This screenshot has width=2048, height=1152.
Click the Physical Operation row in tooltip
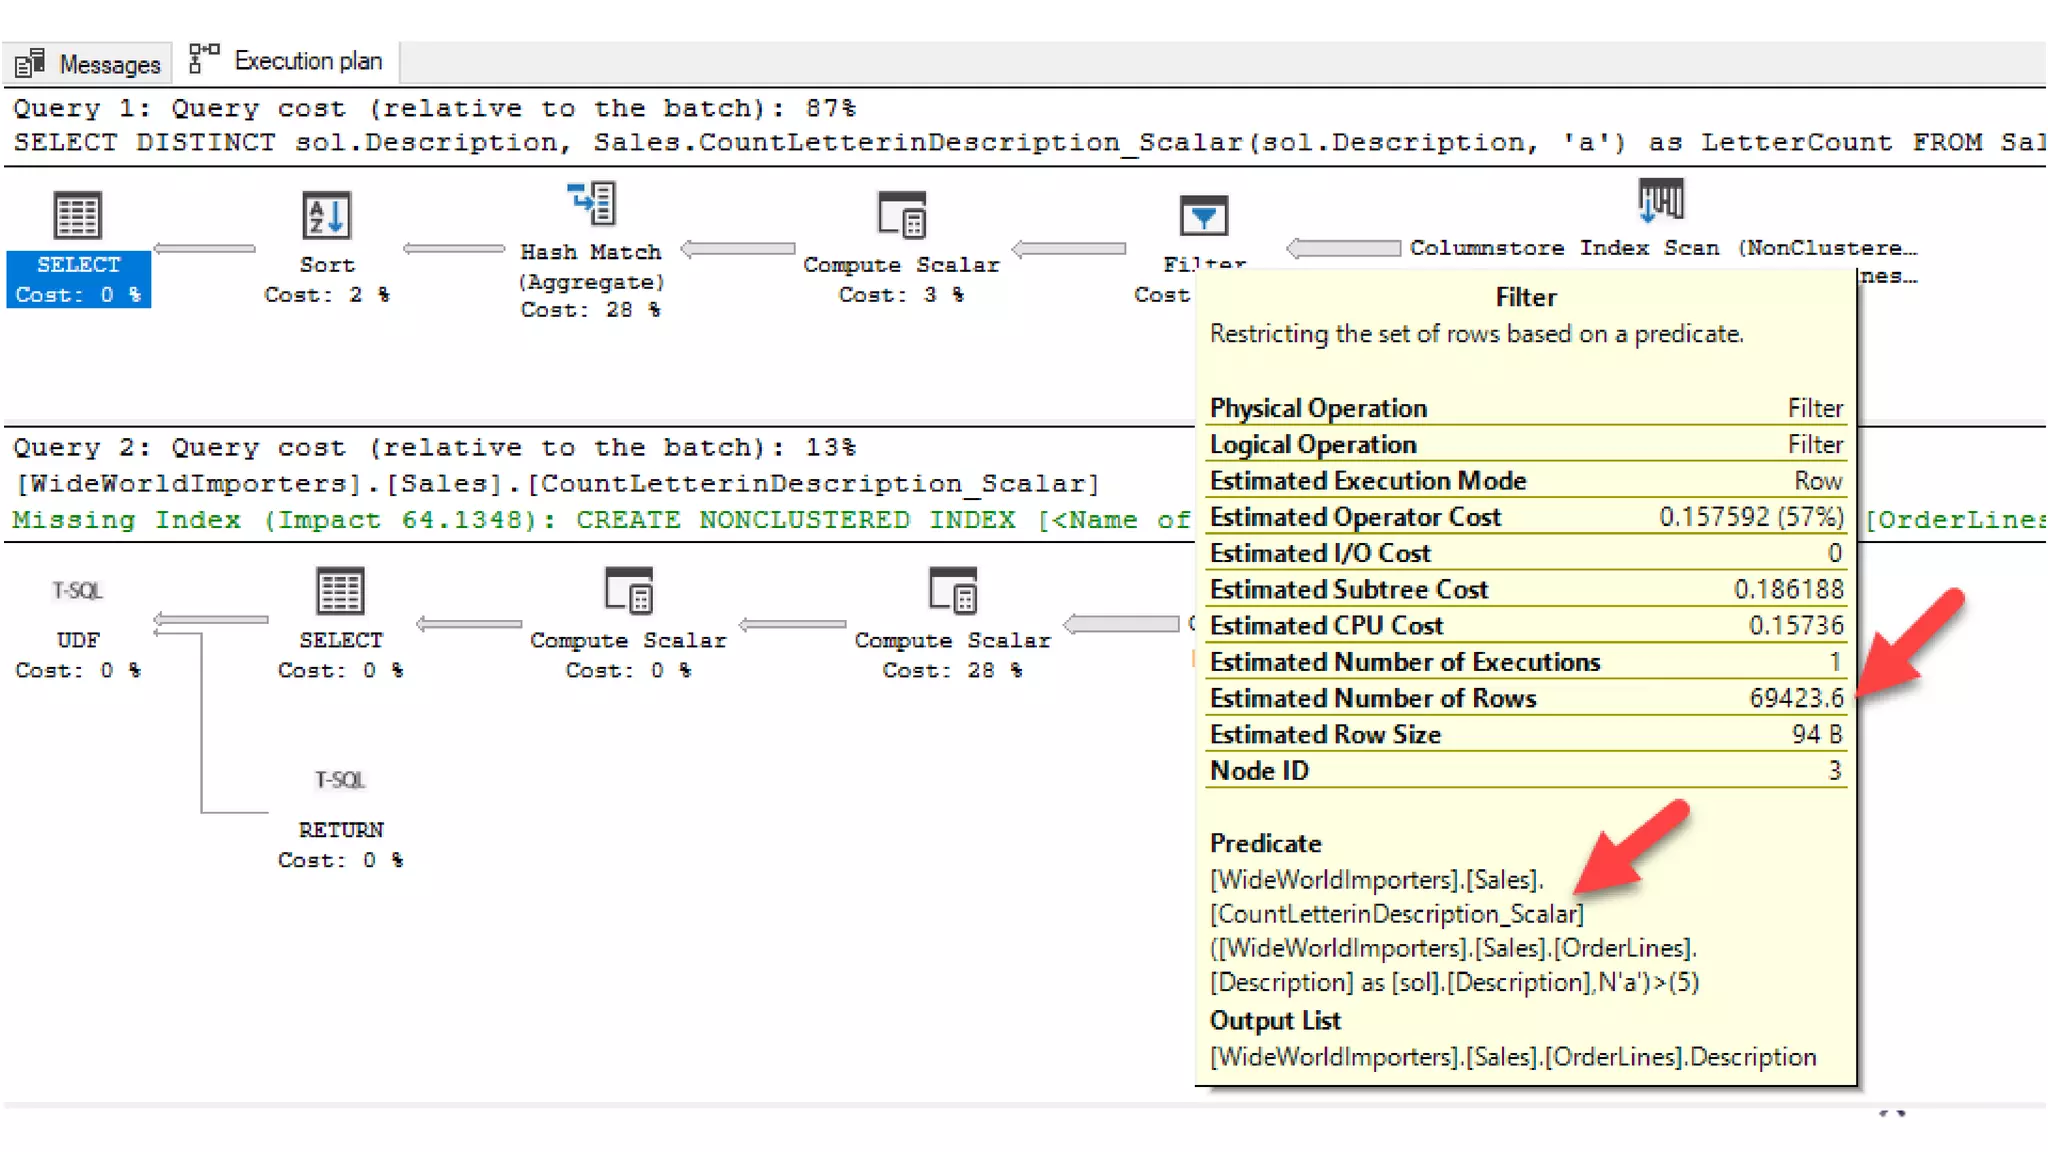[x=1526, y=408]
